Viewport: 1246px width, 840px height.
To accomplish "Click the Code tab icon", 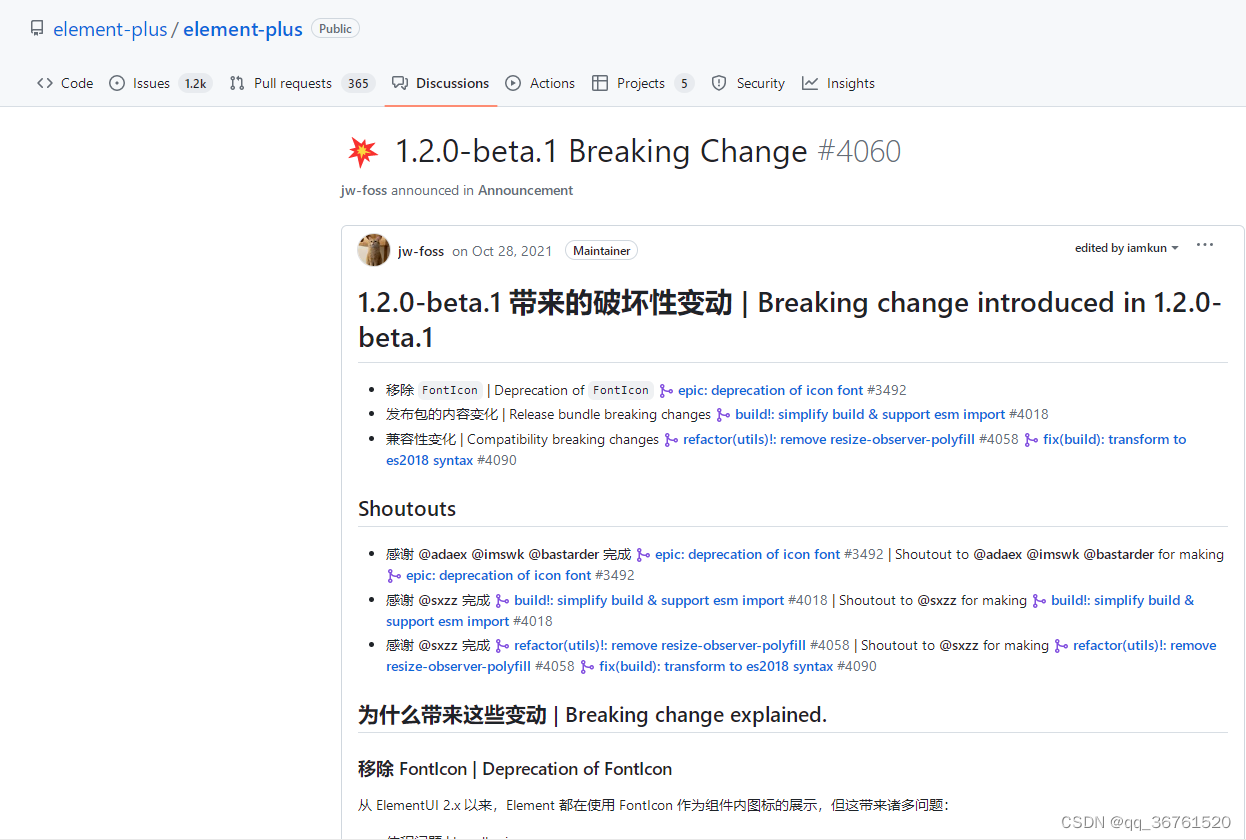I will 45,83.
